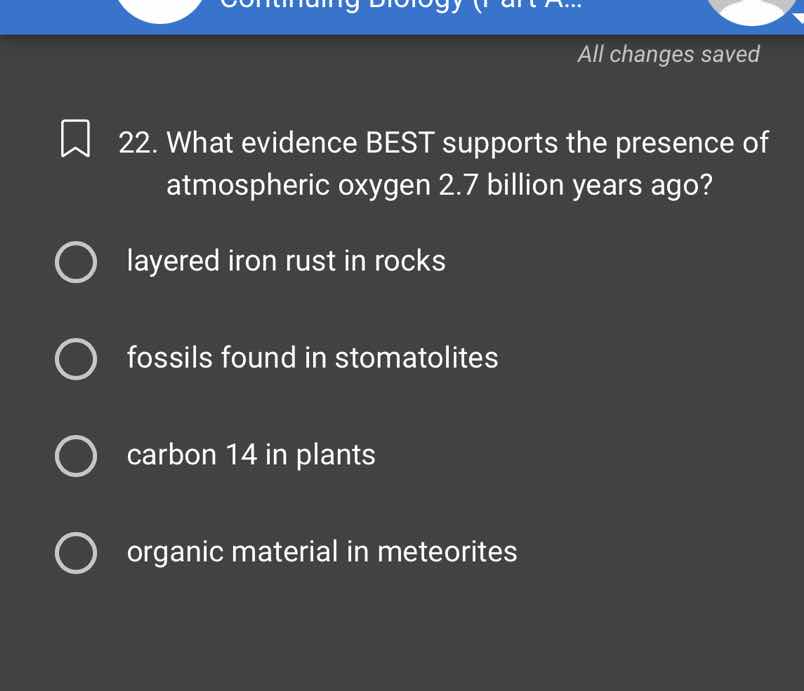Select the 'carbon 14 in plants' option
Screen dimensions: 804x691
click(76, 455)
